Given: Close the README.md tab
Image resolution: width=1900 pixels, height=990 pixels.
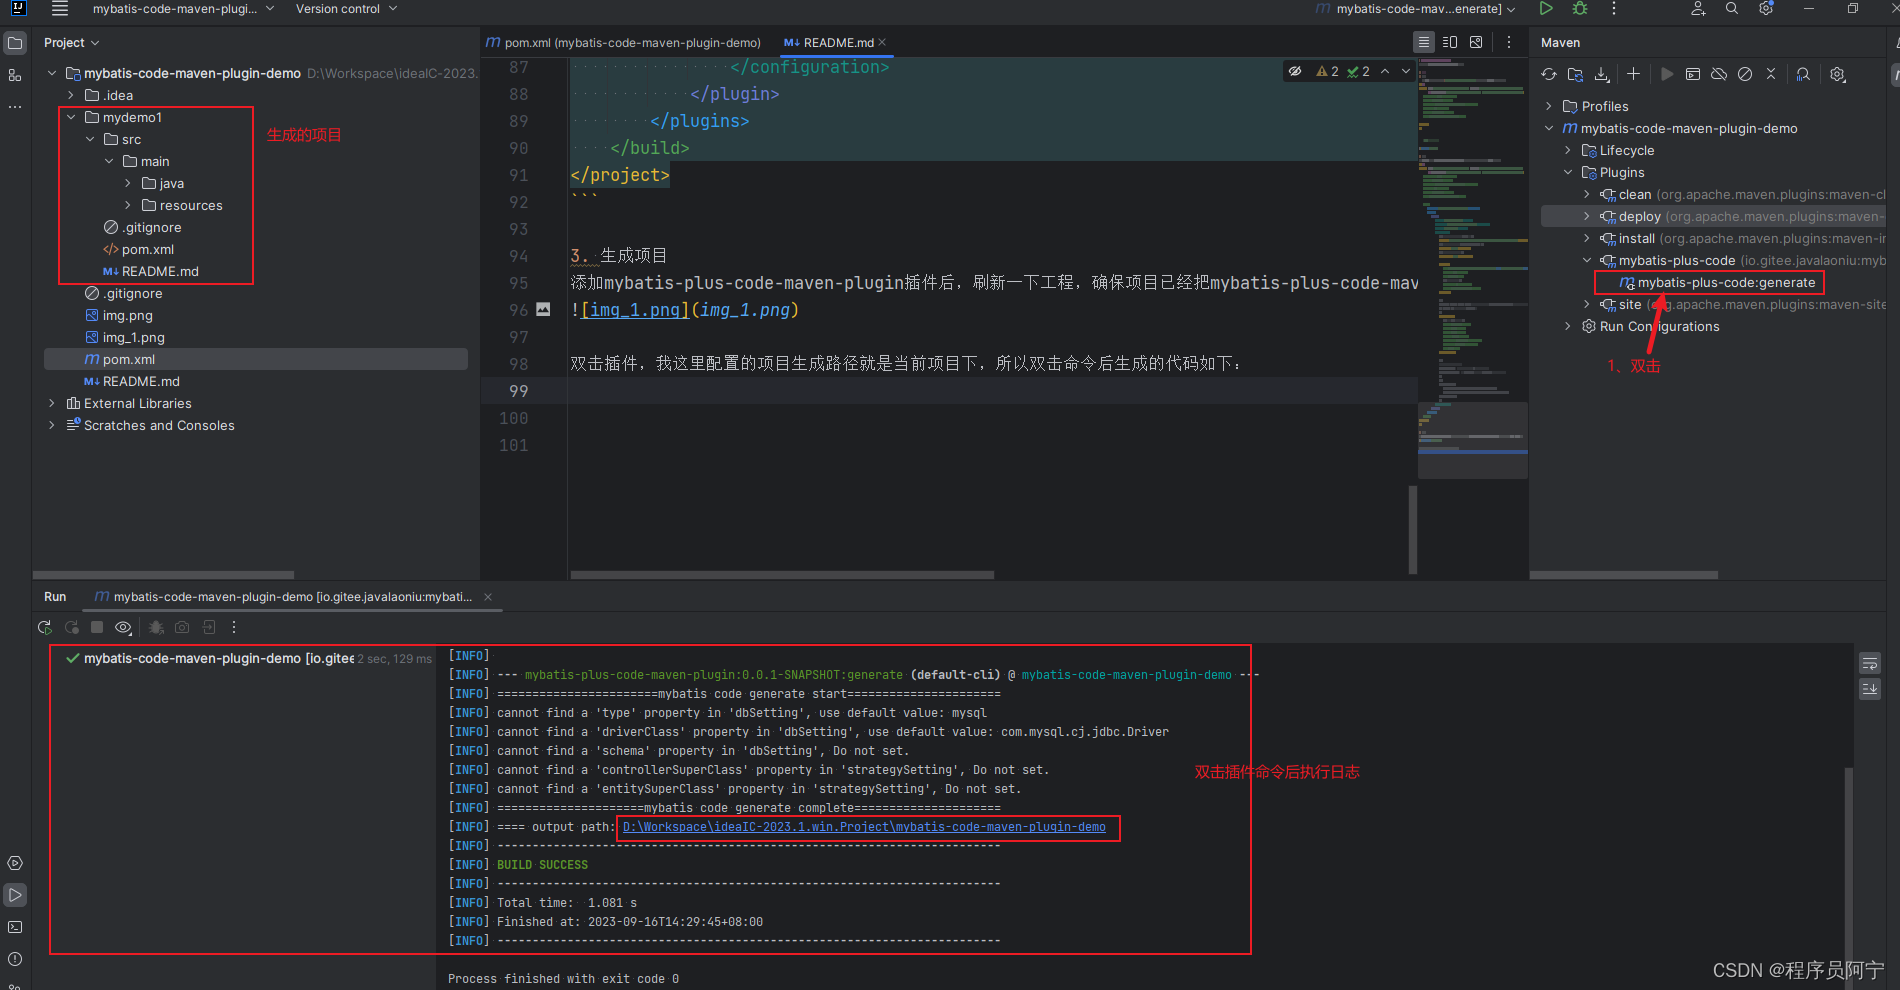Looking at the screenshot, I should click(x=882, y=43).
